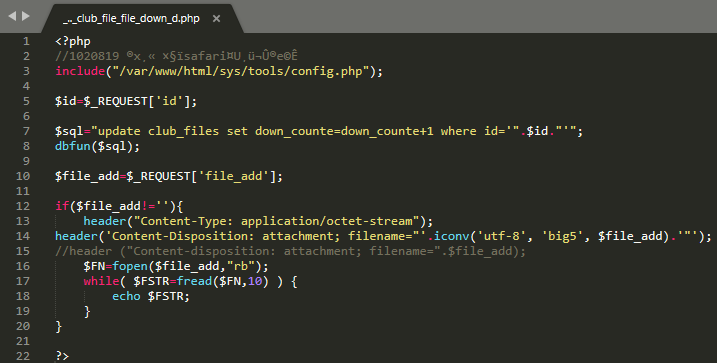The image size is (717, 363).
Task: Click line number 17 in gutter
Action: click(23, 281)
